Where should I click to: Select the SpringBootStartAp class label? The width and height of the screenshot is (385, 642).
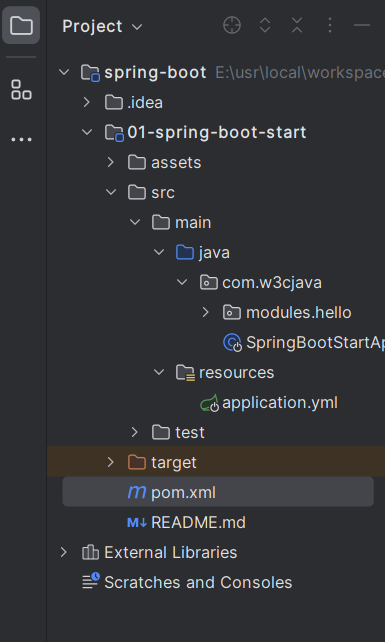[315, 343]
